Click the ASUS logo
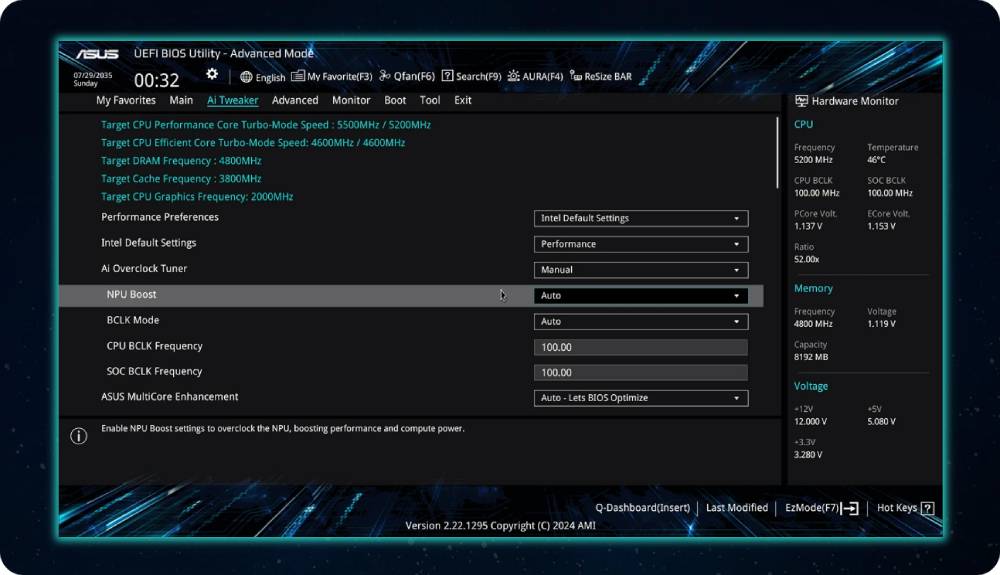 [x=97, y=54]
